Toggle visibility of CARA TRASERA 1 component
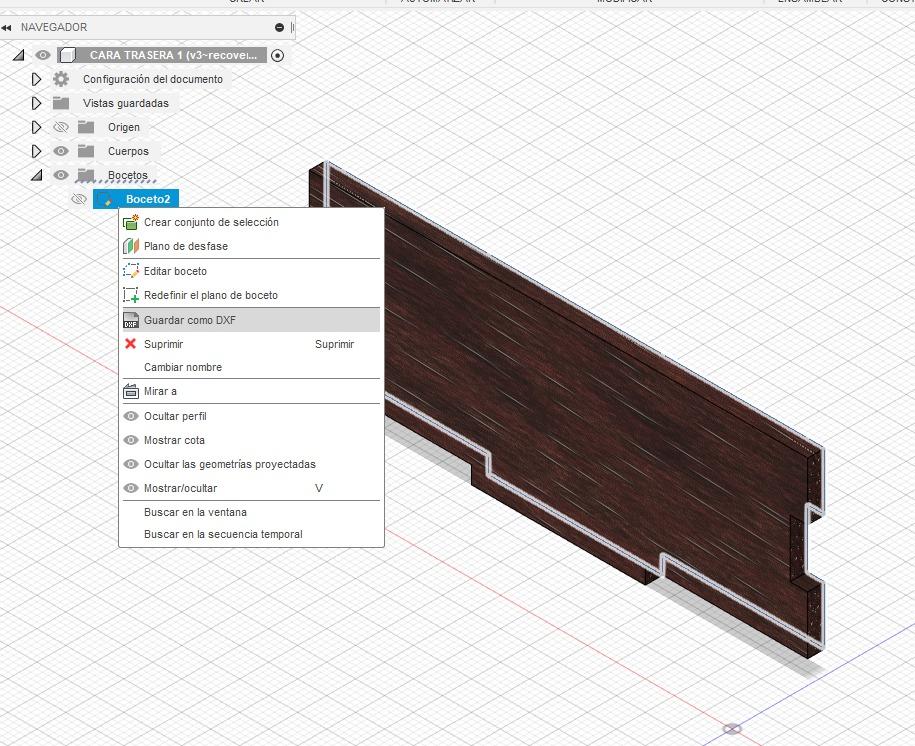This screenshot has height=746, width=915. [x=43, y=55]
